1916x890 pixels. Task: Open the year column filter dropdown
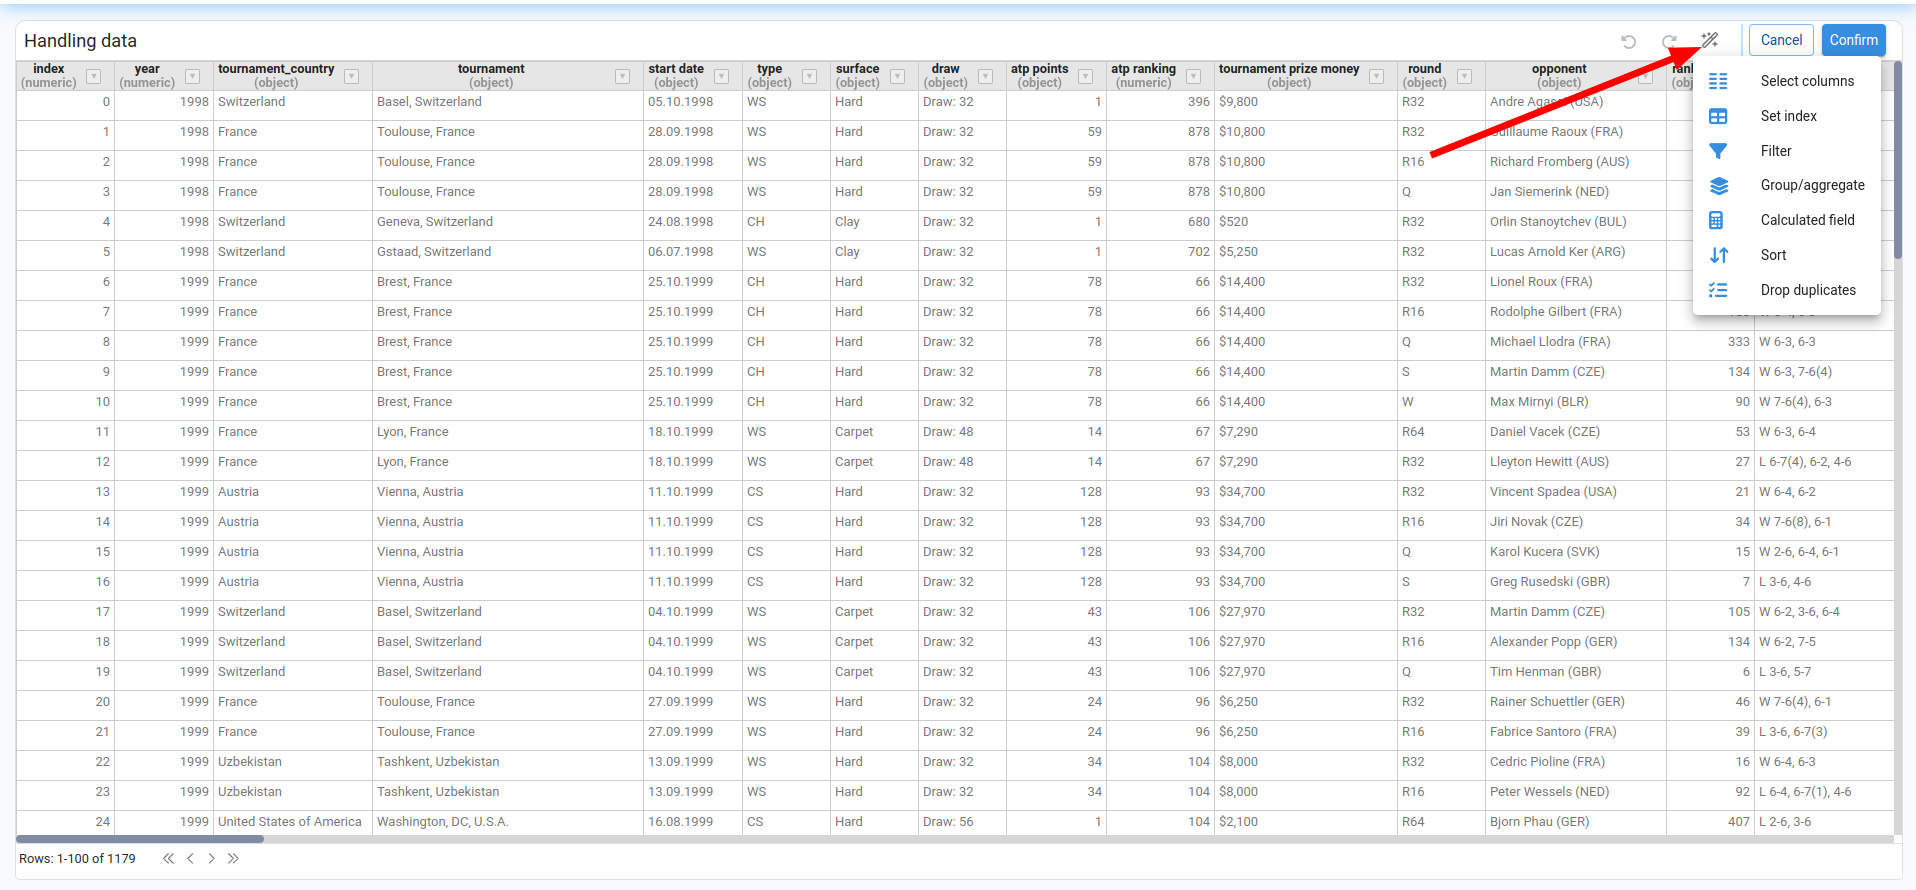point(193,76)
